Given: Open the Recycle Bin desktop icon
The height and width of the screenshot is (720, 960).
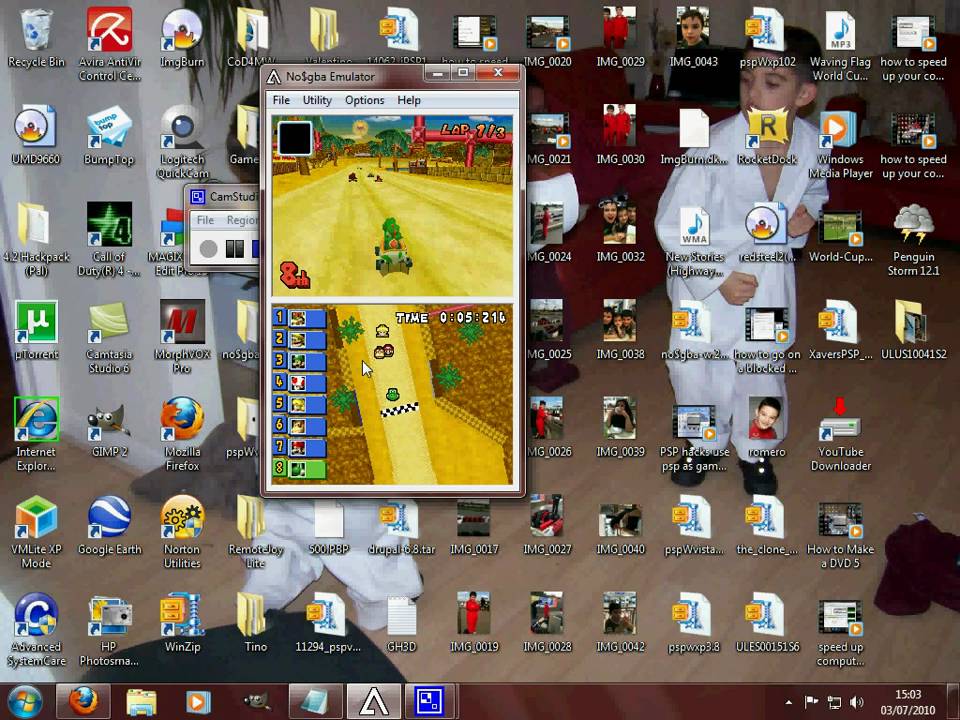Looking at the screenshot, I should [36, 38].
